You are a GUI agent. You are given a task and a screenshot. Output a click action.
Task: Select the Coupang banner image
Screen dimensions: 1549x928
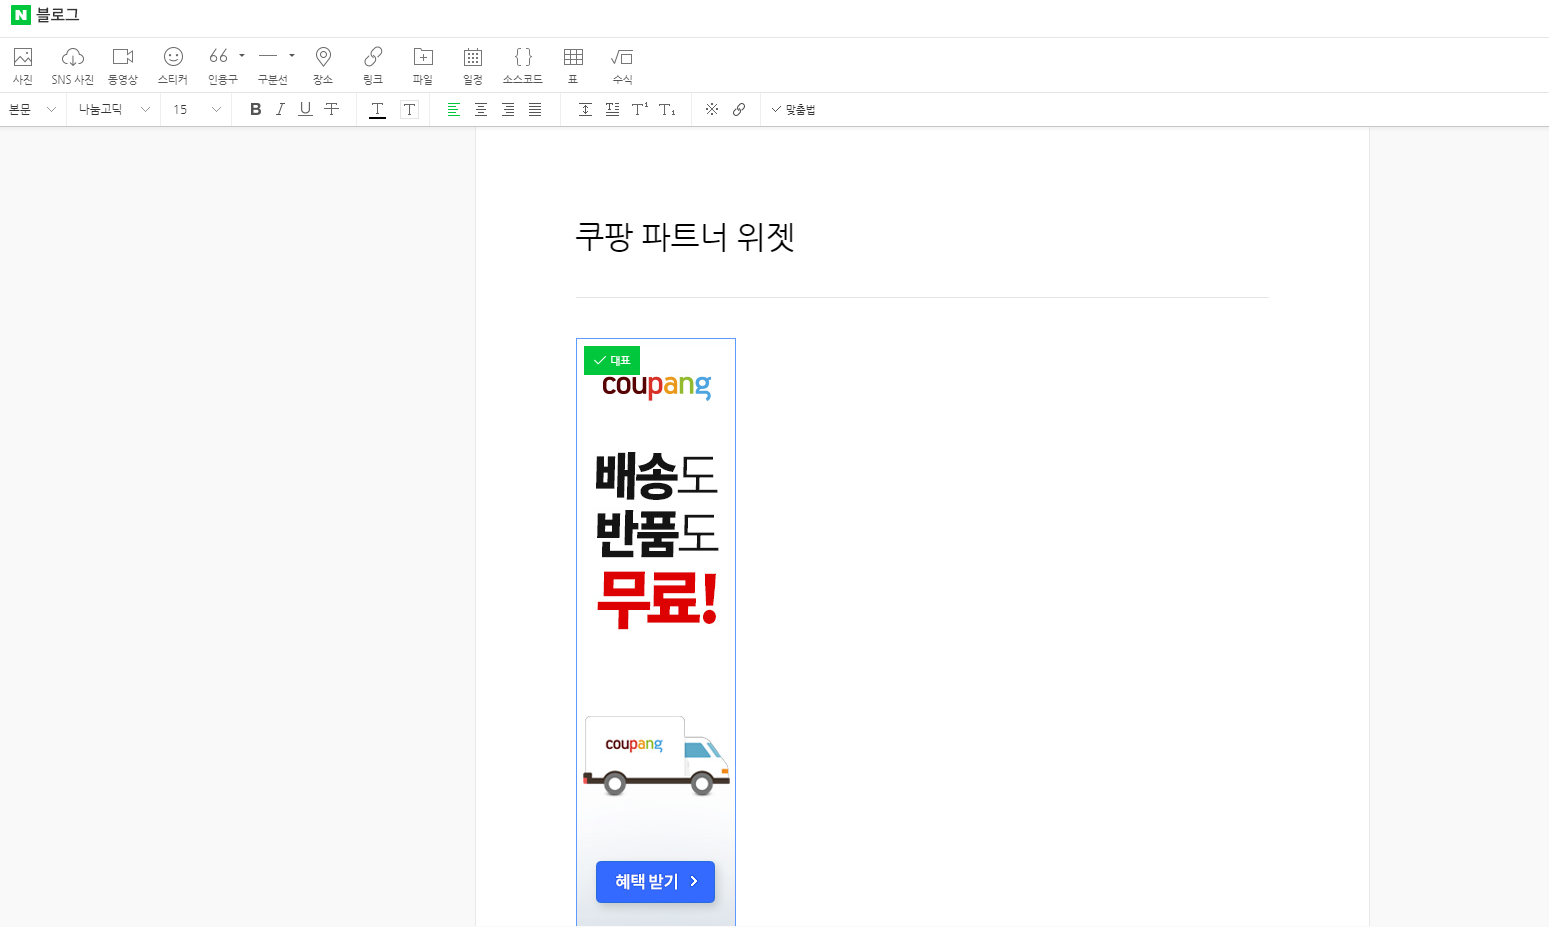click(656, 632)
